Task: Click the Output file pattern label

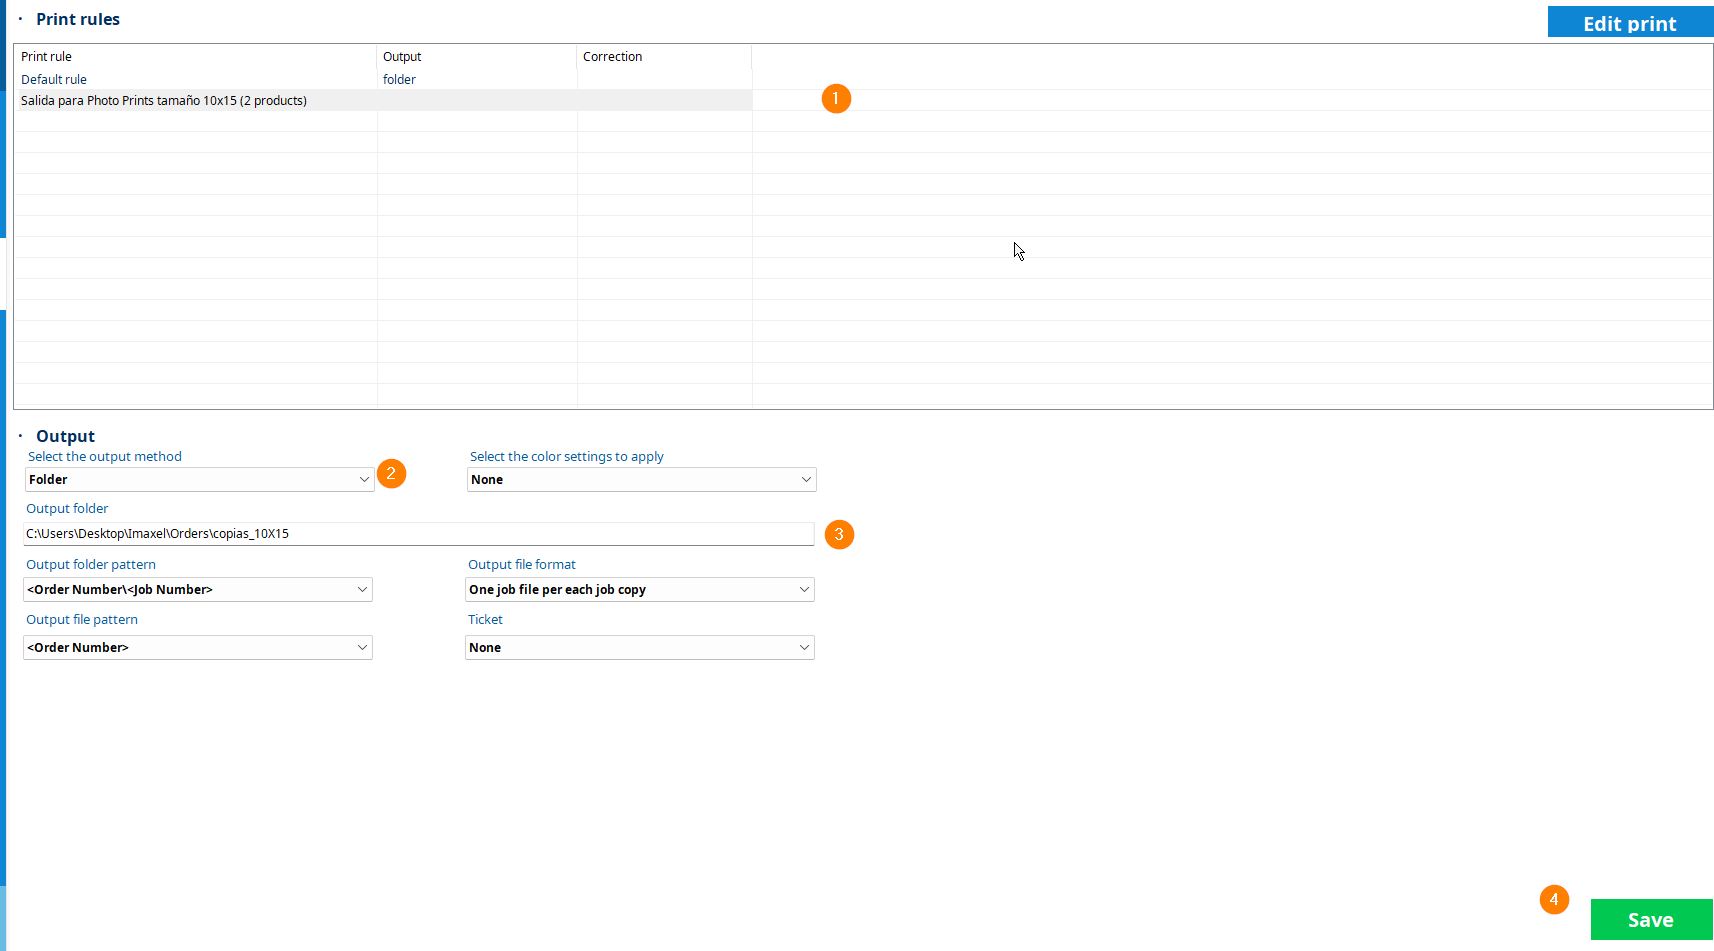Action: pos(82,619)
